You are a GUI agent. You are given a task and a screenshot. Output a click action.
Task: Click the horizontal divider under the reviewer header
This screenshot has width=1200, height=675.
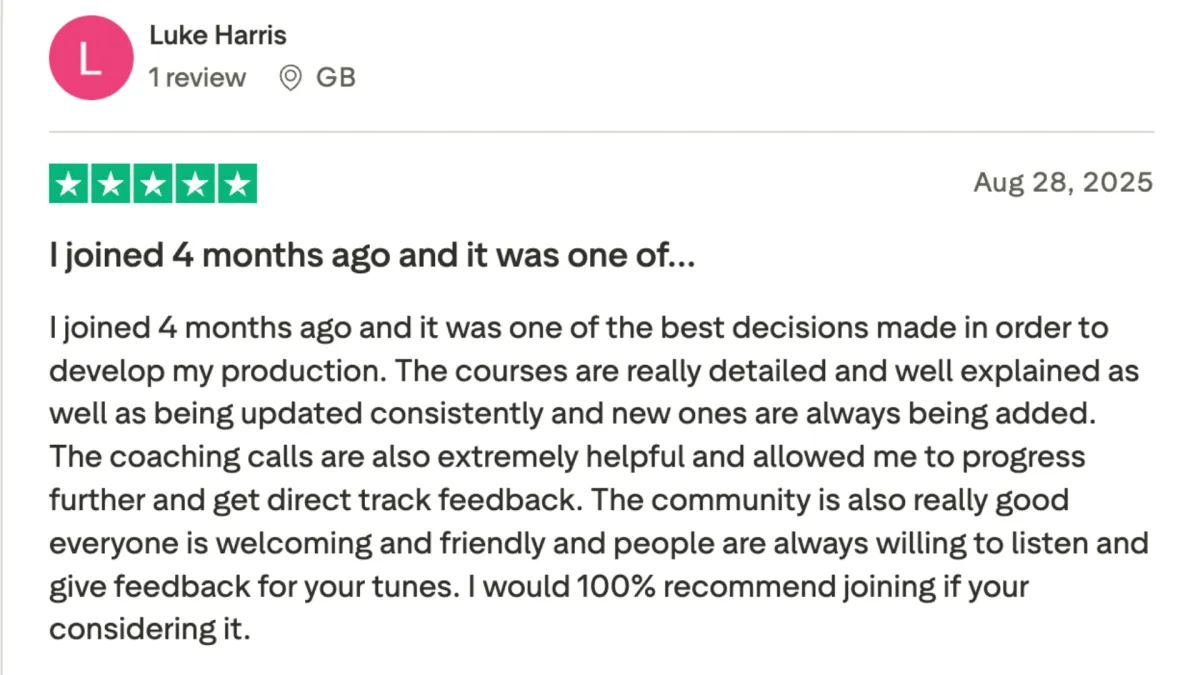(600, 132)
